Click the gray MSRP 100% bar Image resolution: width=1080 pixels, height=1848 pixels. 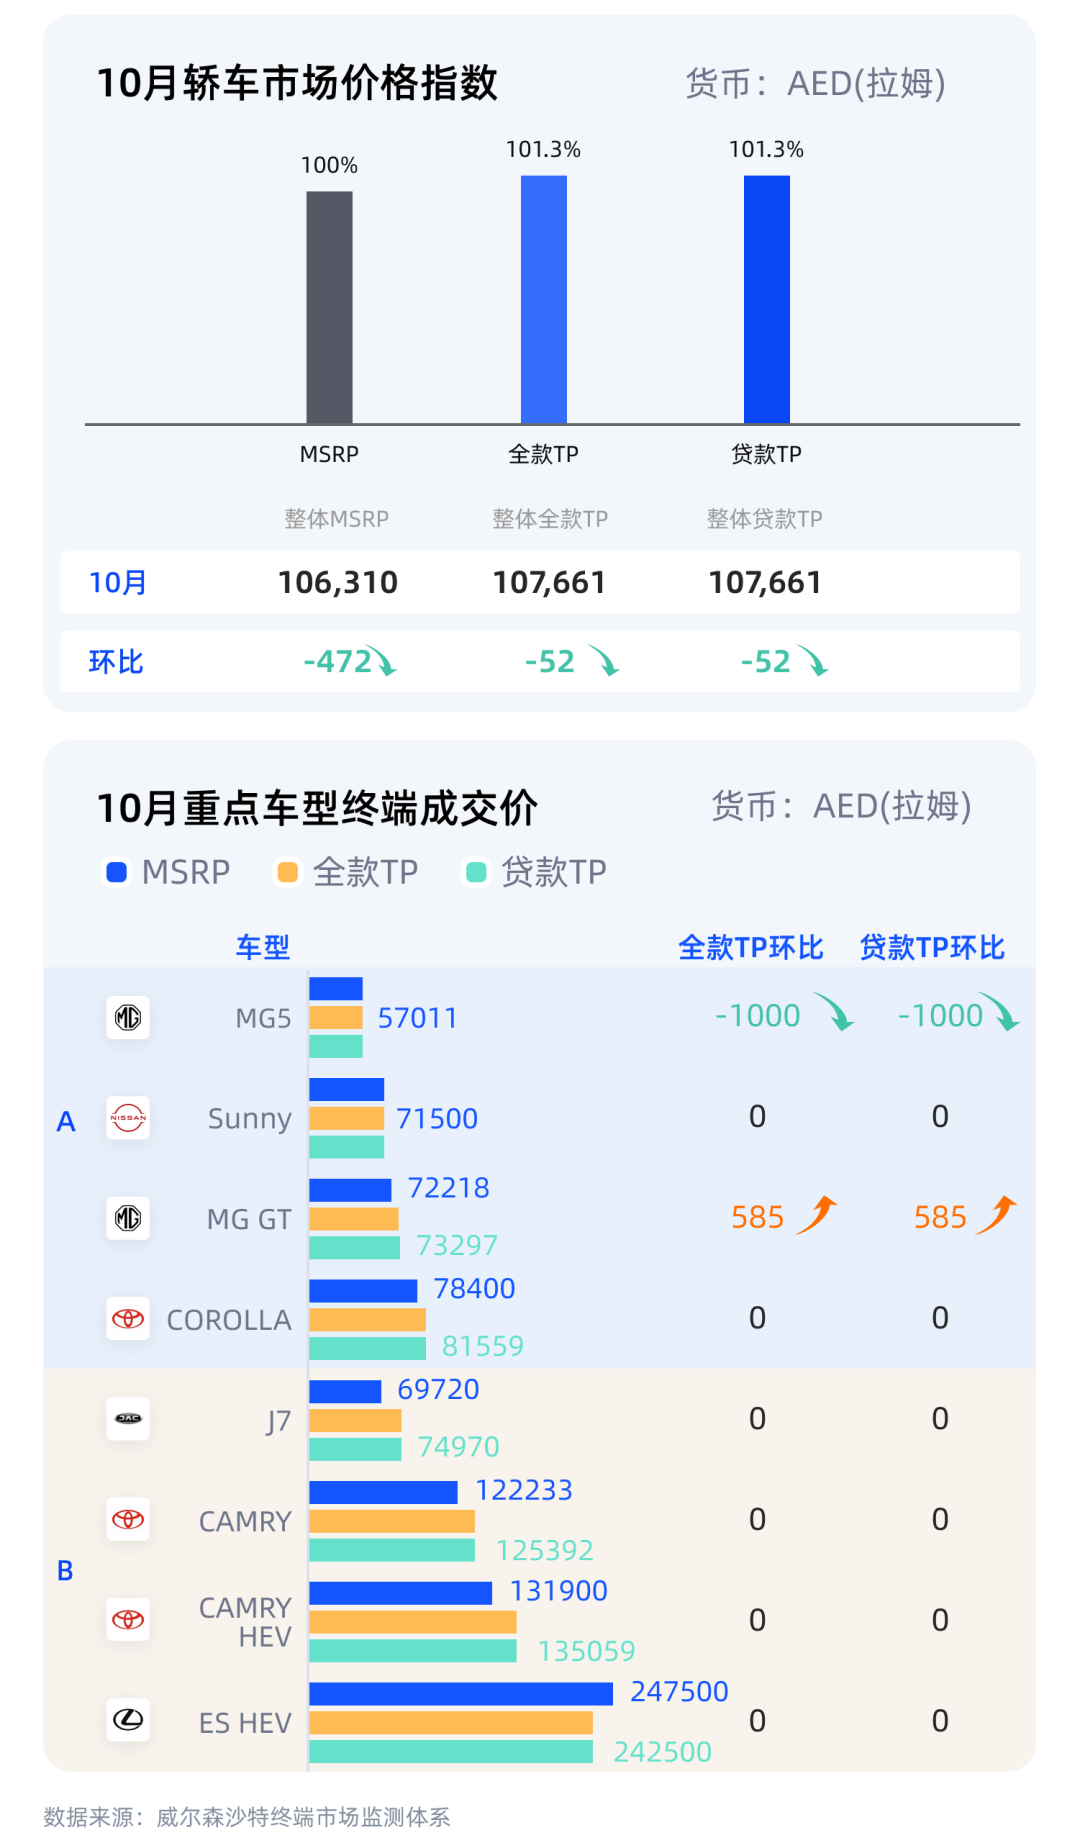(x=329, y=308)
